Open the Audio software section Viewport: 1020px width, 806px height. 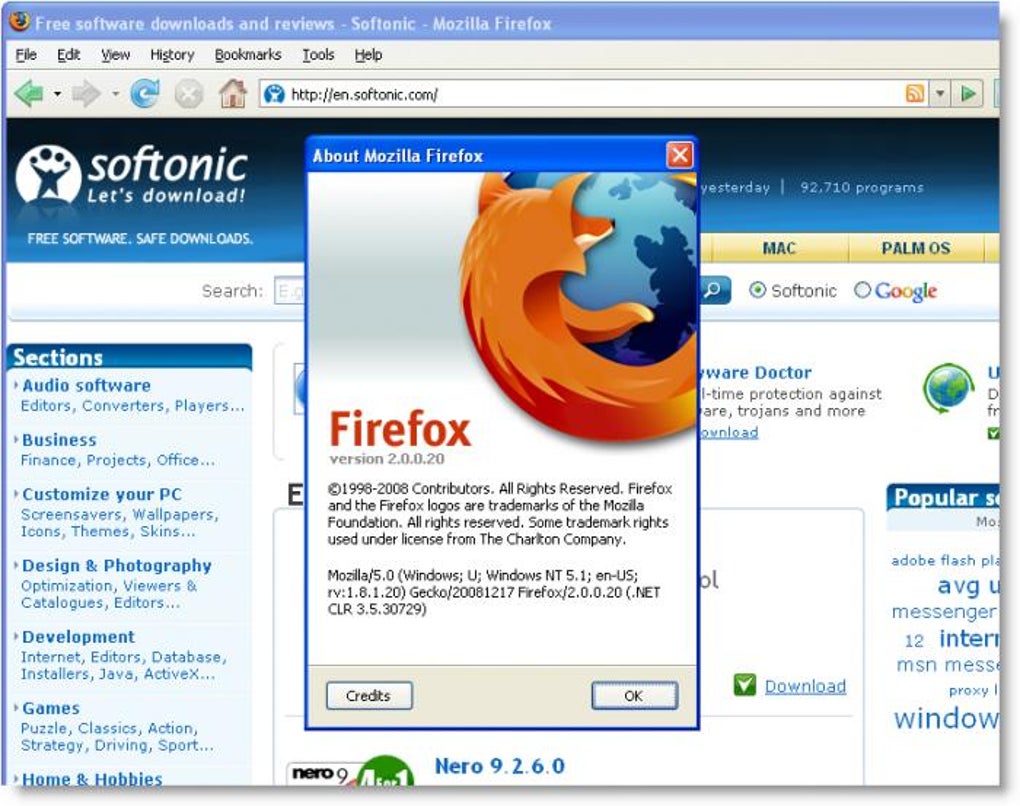click(87, 385)
